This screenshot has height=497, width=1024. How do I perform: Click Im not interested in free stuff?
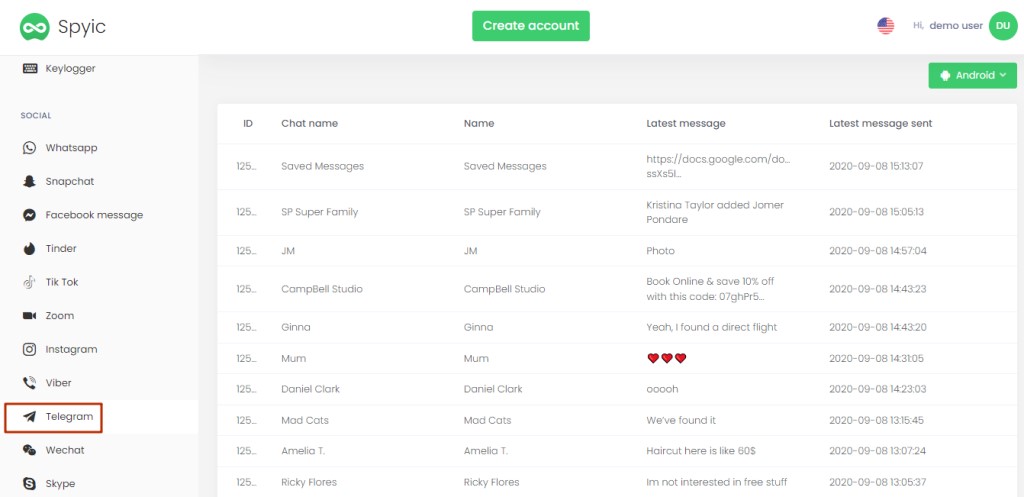[716, 483]
